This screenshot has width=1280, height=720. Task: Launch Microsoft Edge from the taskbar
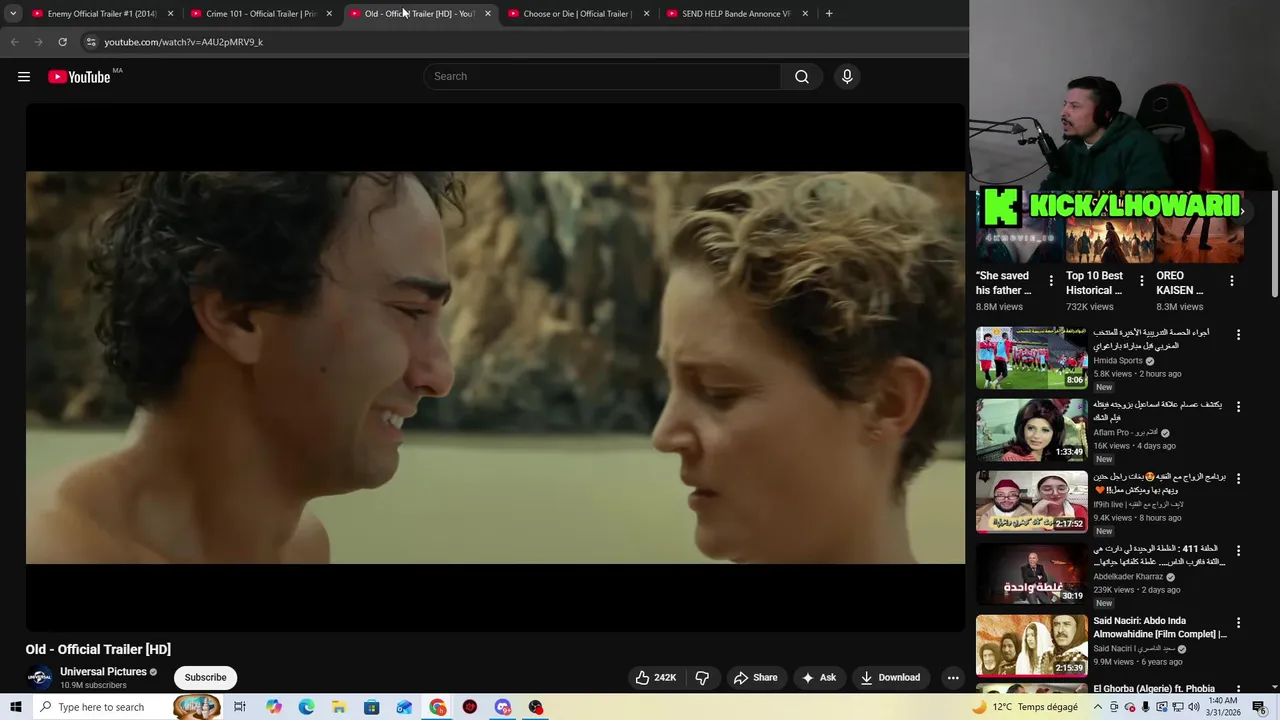point(306,707)
